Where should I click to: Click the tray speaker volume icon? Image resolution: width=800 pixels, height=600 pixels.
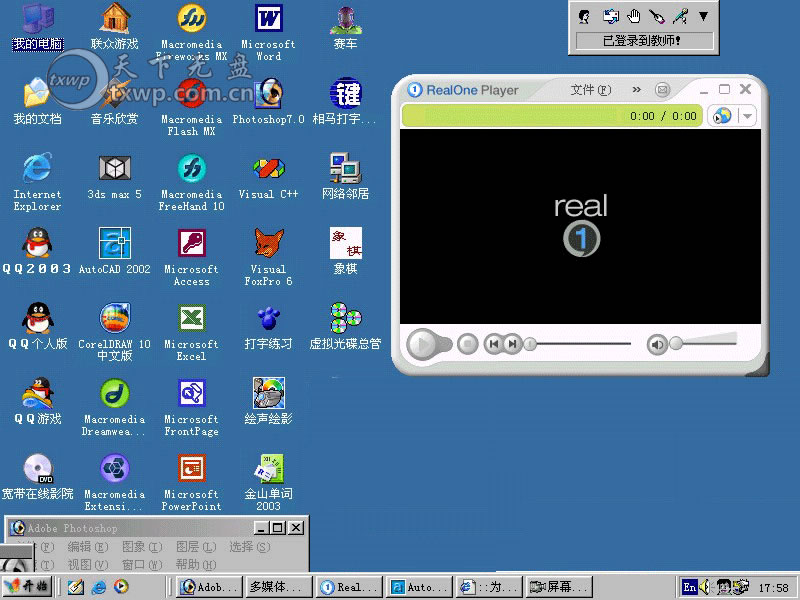(705, 587)
